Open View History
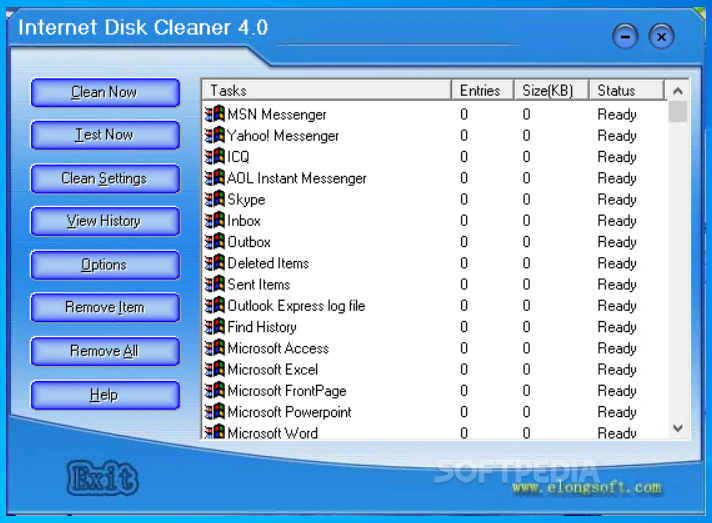712x523 pixels. coord(105,221)
